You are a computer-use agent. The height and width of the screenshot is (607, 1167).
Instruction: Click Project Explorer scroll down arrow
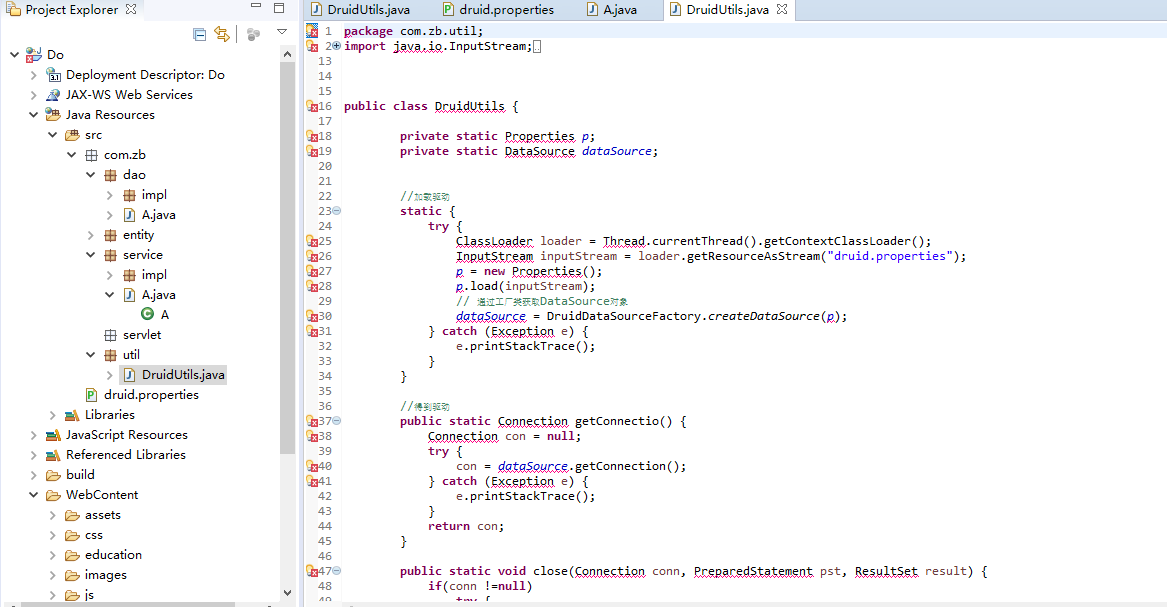[288, 593]
